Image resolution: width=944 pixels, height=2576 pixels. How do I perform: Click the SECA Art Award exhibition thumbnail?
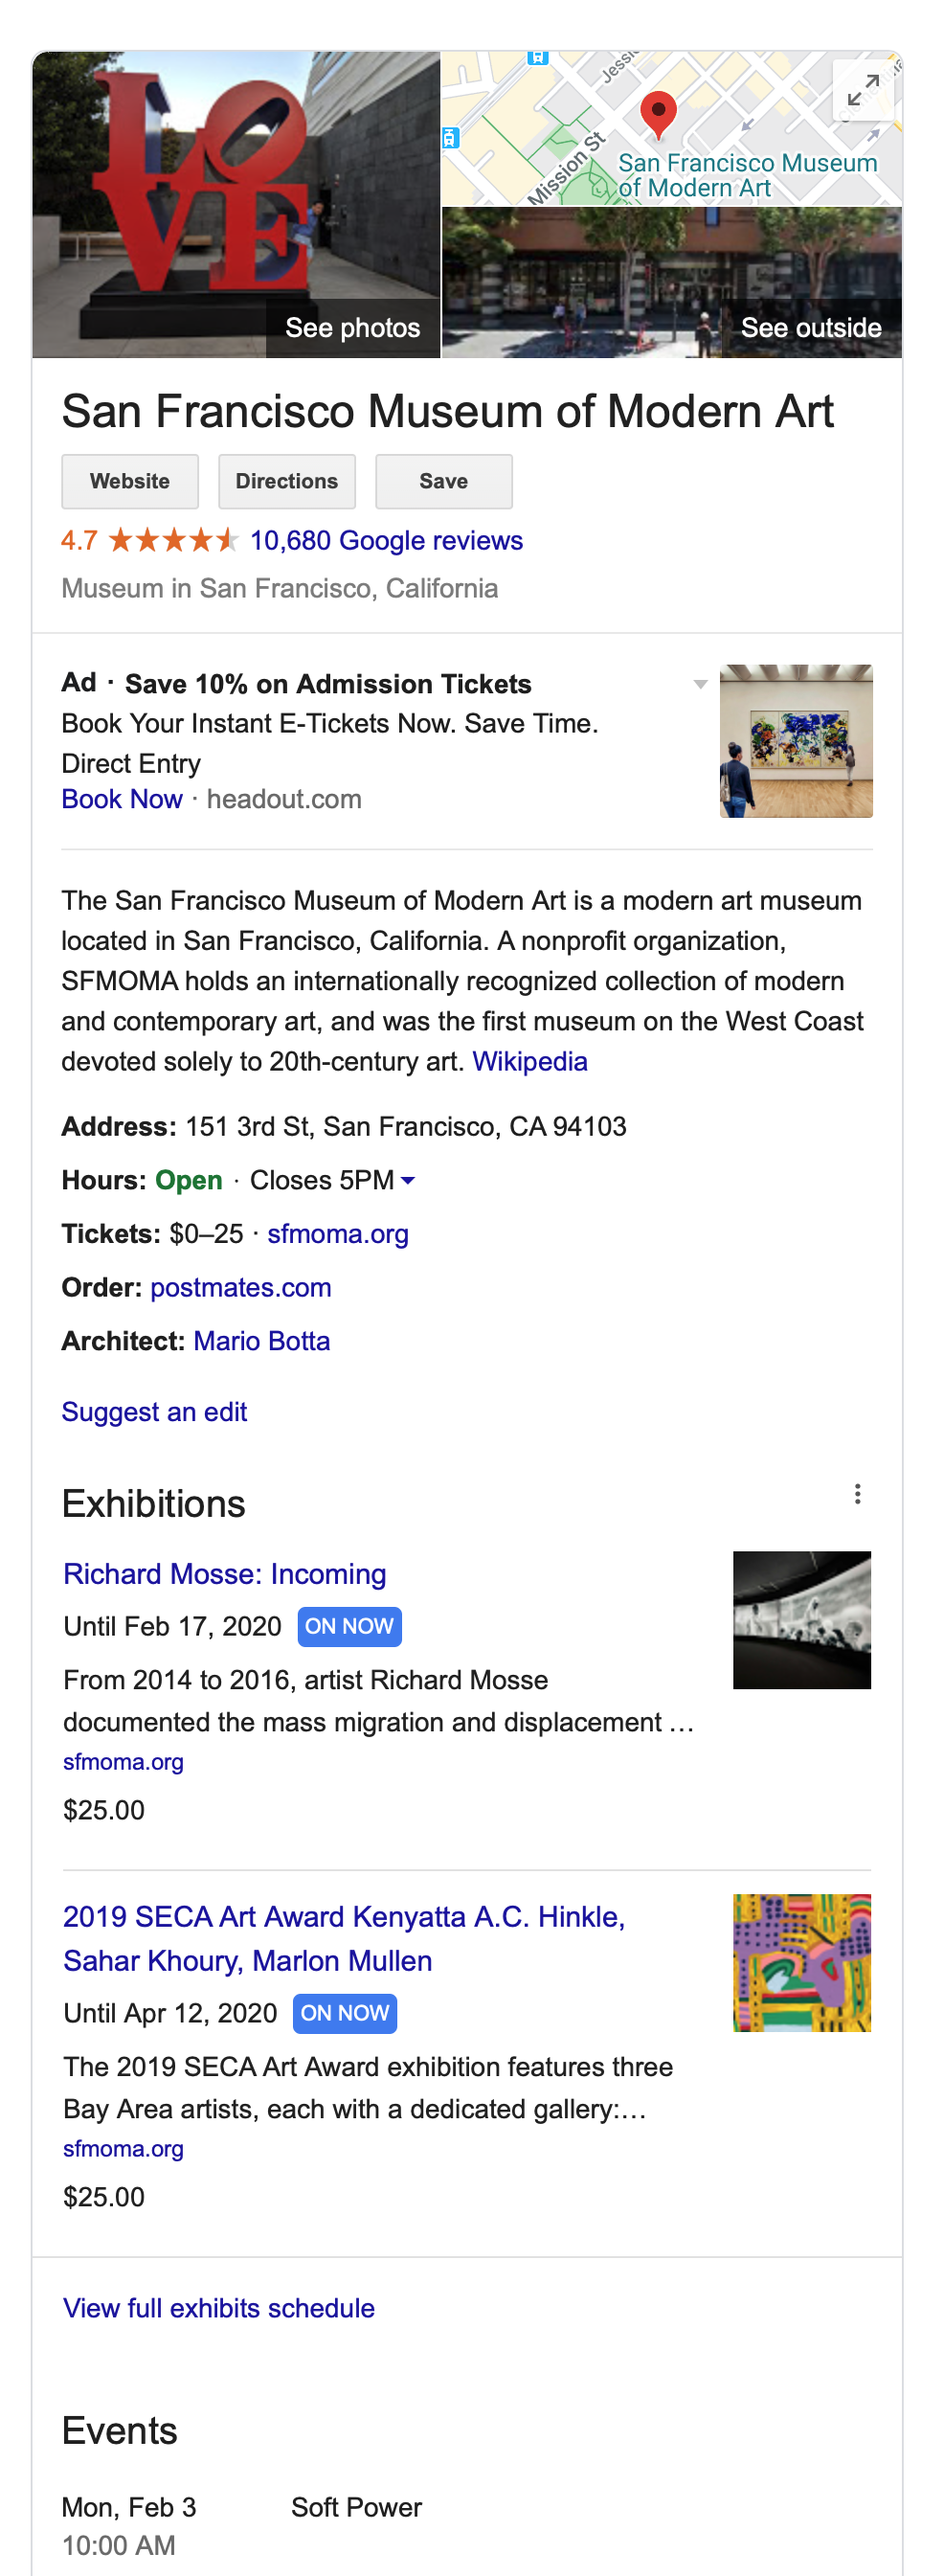pos(802,1962)
